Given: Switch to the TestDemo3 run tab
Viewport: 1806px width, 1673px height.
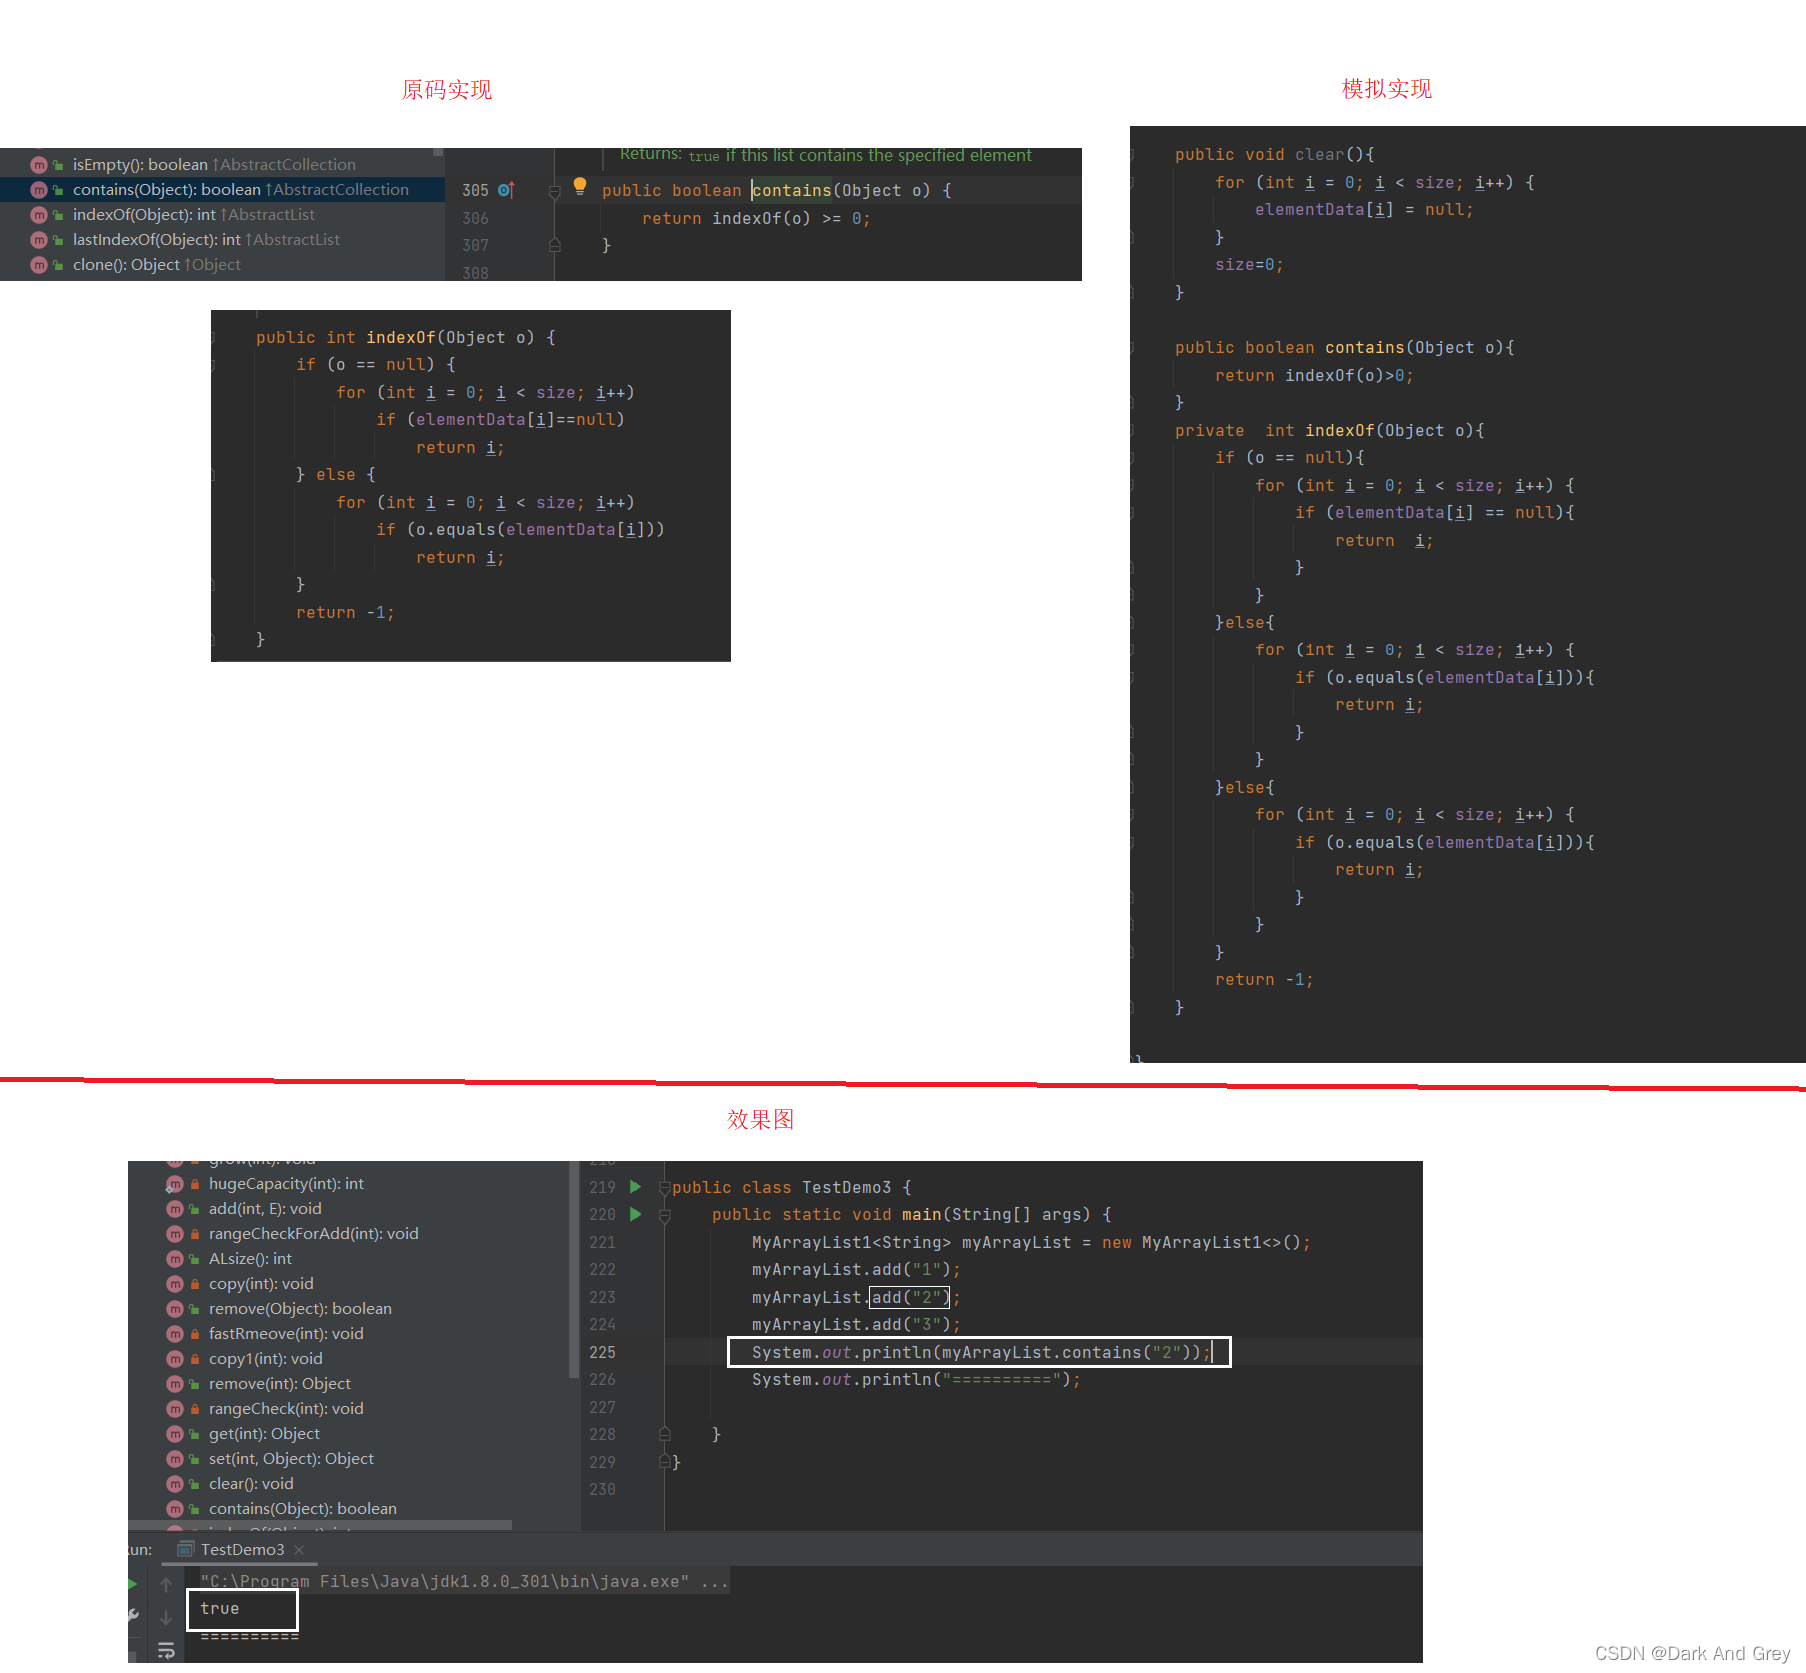Looking at the screenshot, I should [x=241, y=1549].
